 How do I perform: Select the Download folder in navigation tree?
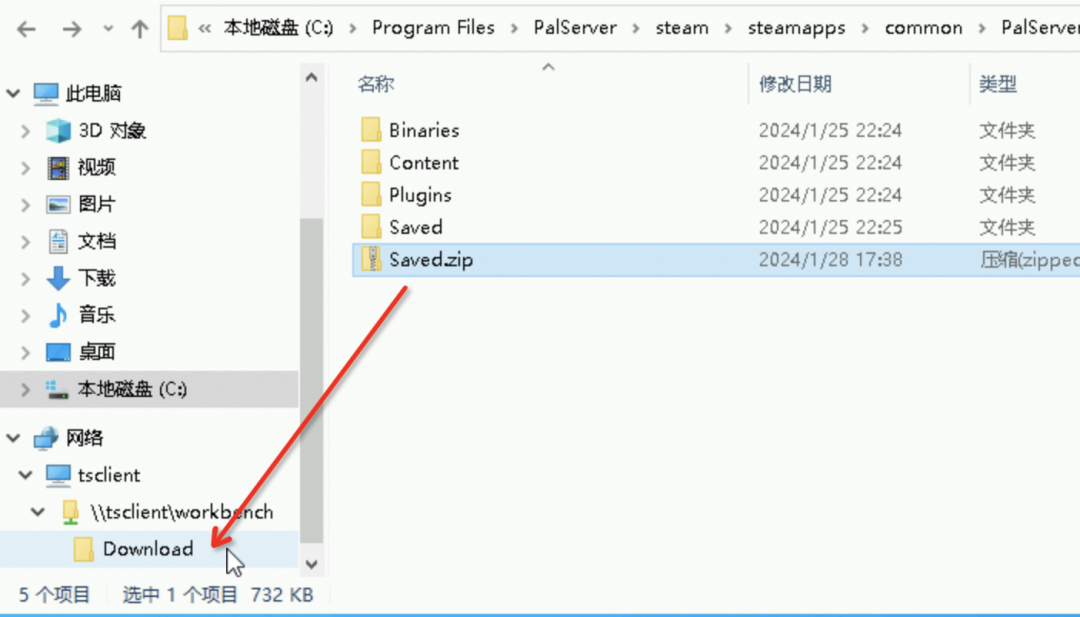148,549
